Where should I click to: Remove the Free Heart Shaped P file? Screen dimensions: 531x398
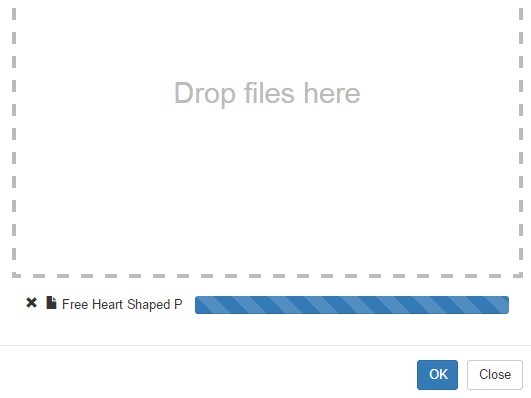point(31,302)
